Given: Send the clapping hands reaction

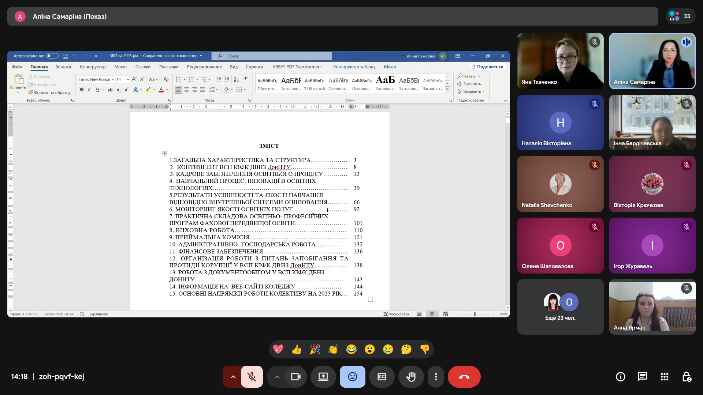Looking at the screenshot, I should click(333, 349).
